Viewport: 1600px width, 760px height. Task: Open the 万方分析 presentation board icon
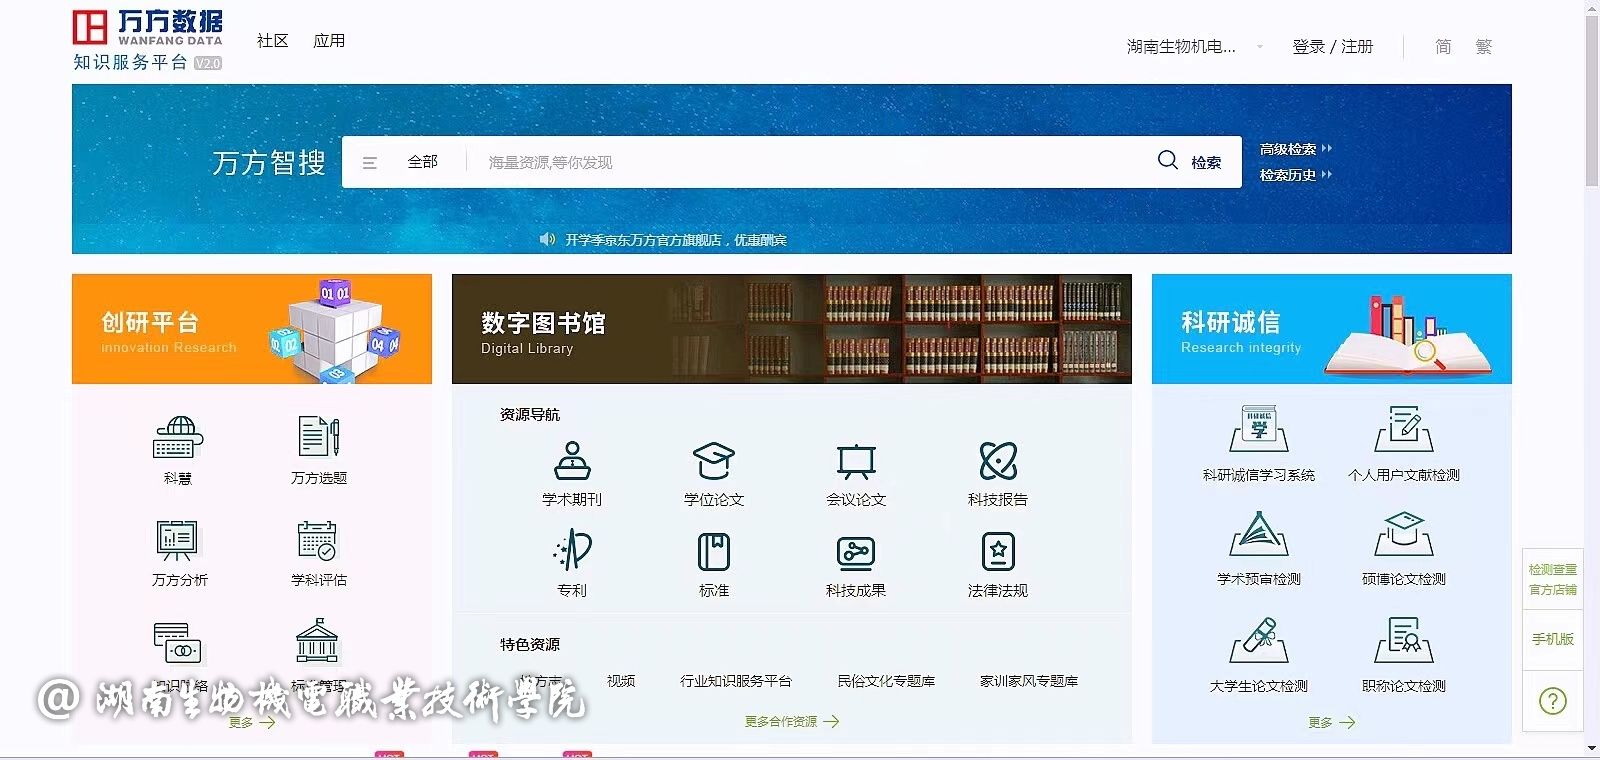tap(178, 540)
